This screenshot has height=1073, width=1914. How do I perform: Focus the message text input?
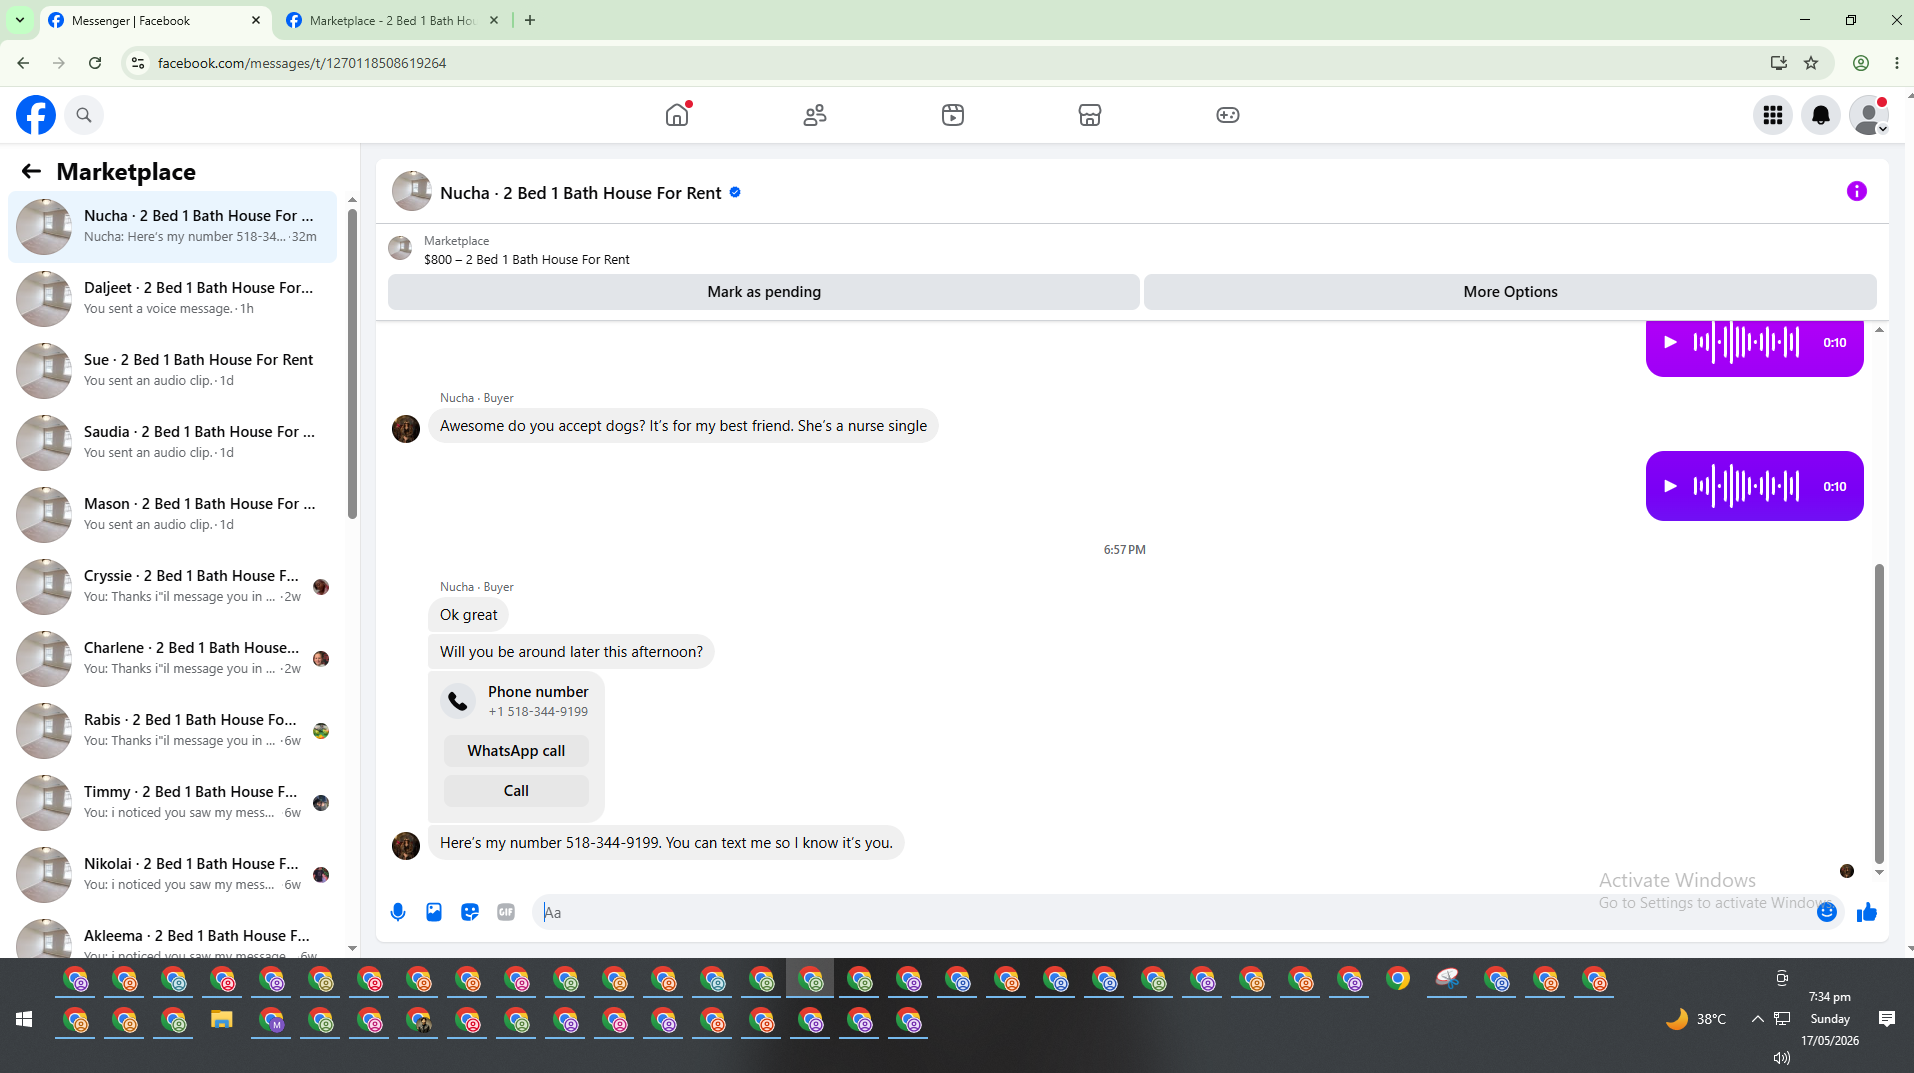coord(1175,912)
